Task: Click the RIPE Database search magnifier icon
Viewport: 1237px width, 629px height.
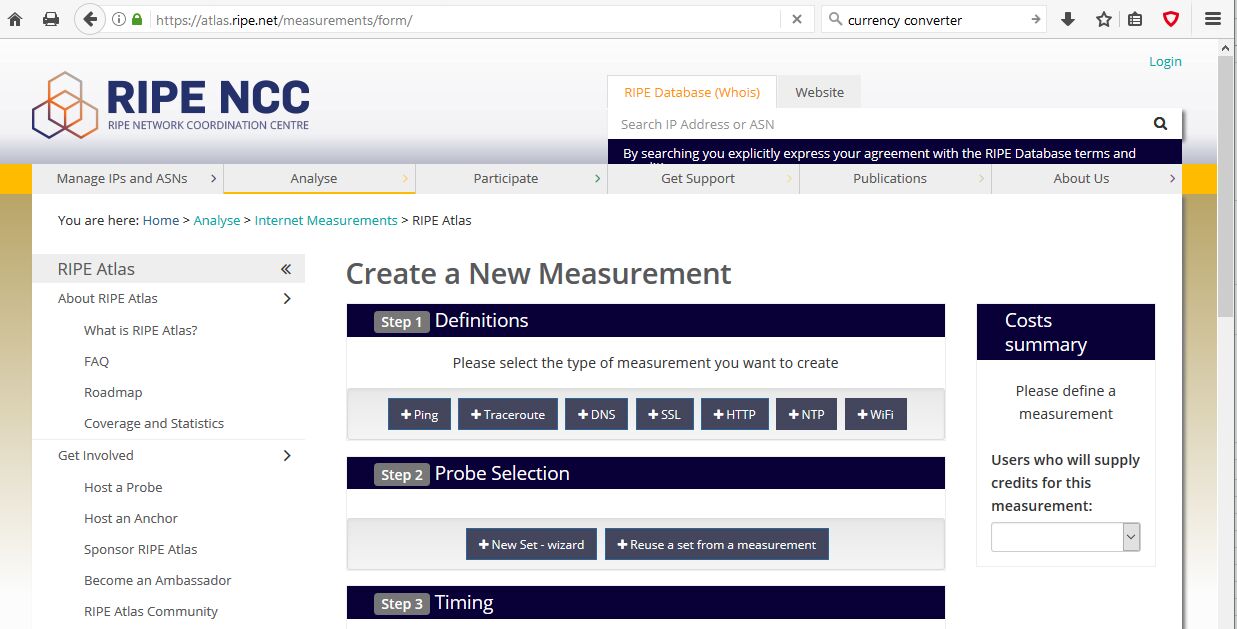Action: (x=1160, y=124)
